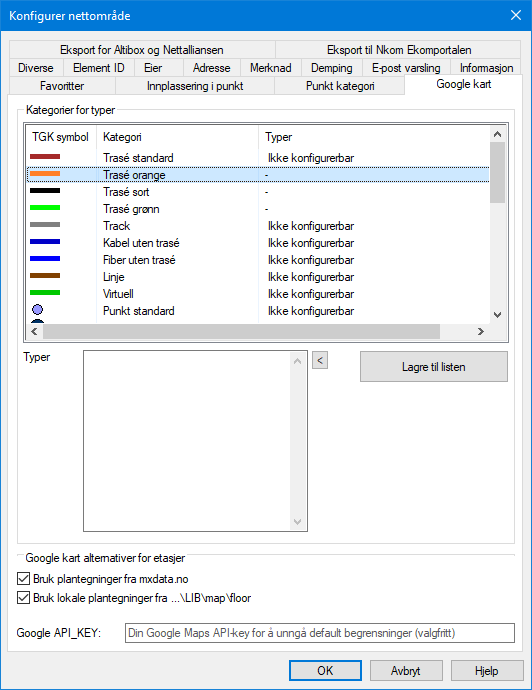Click the horizontal scrollbar right arrow
The height and width of the screenshot is (690, 532).
[481, 331]
